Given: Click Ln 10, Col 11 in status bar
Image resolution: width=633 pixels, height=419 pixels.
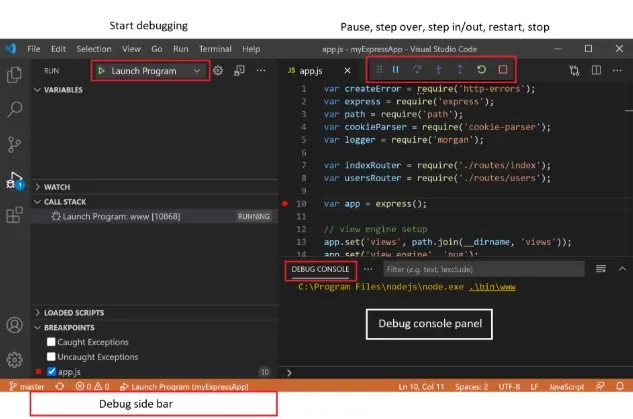Looking at the screenshot, I should (421, 387).
